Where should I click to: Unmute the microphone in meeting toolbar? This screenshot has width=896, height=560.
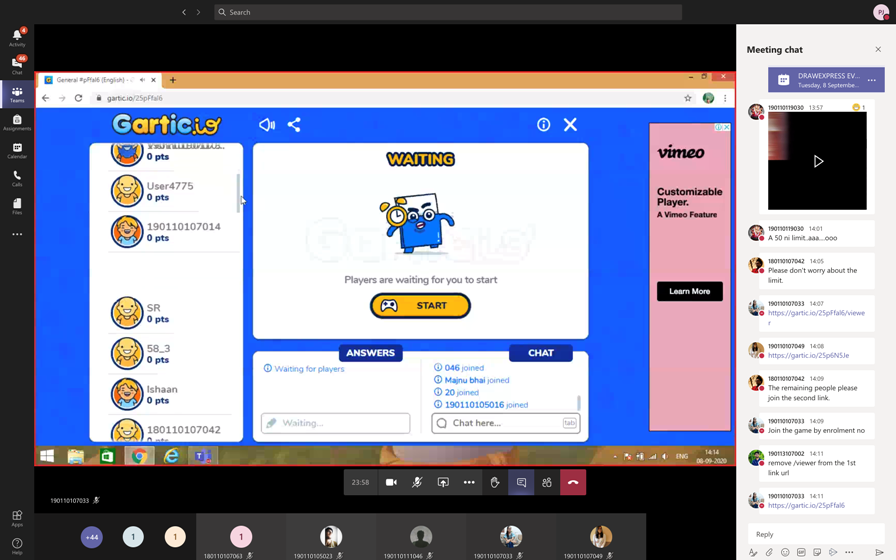pos(417,482)
